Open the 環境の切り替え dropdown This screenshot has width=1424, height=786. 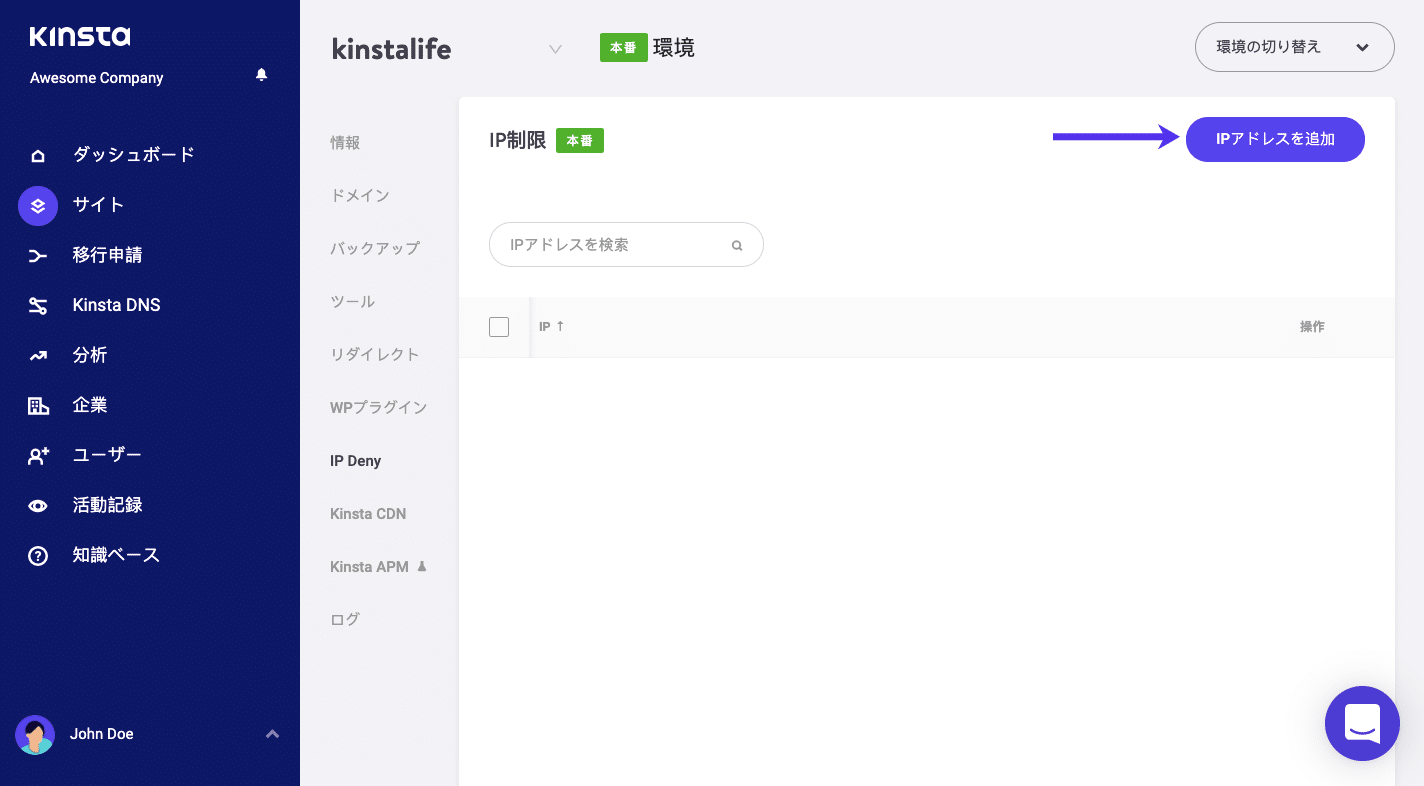[1294, 46]
